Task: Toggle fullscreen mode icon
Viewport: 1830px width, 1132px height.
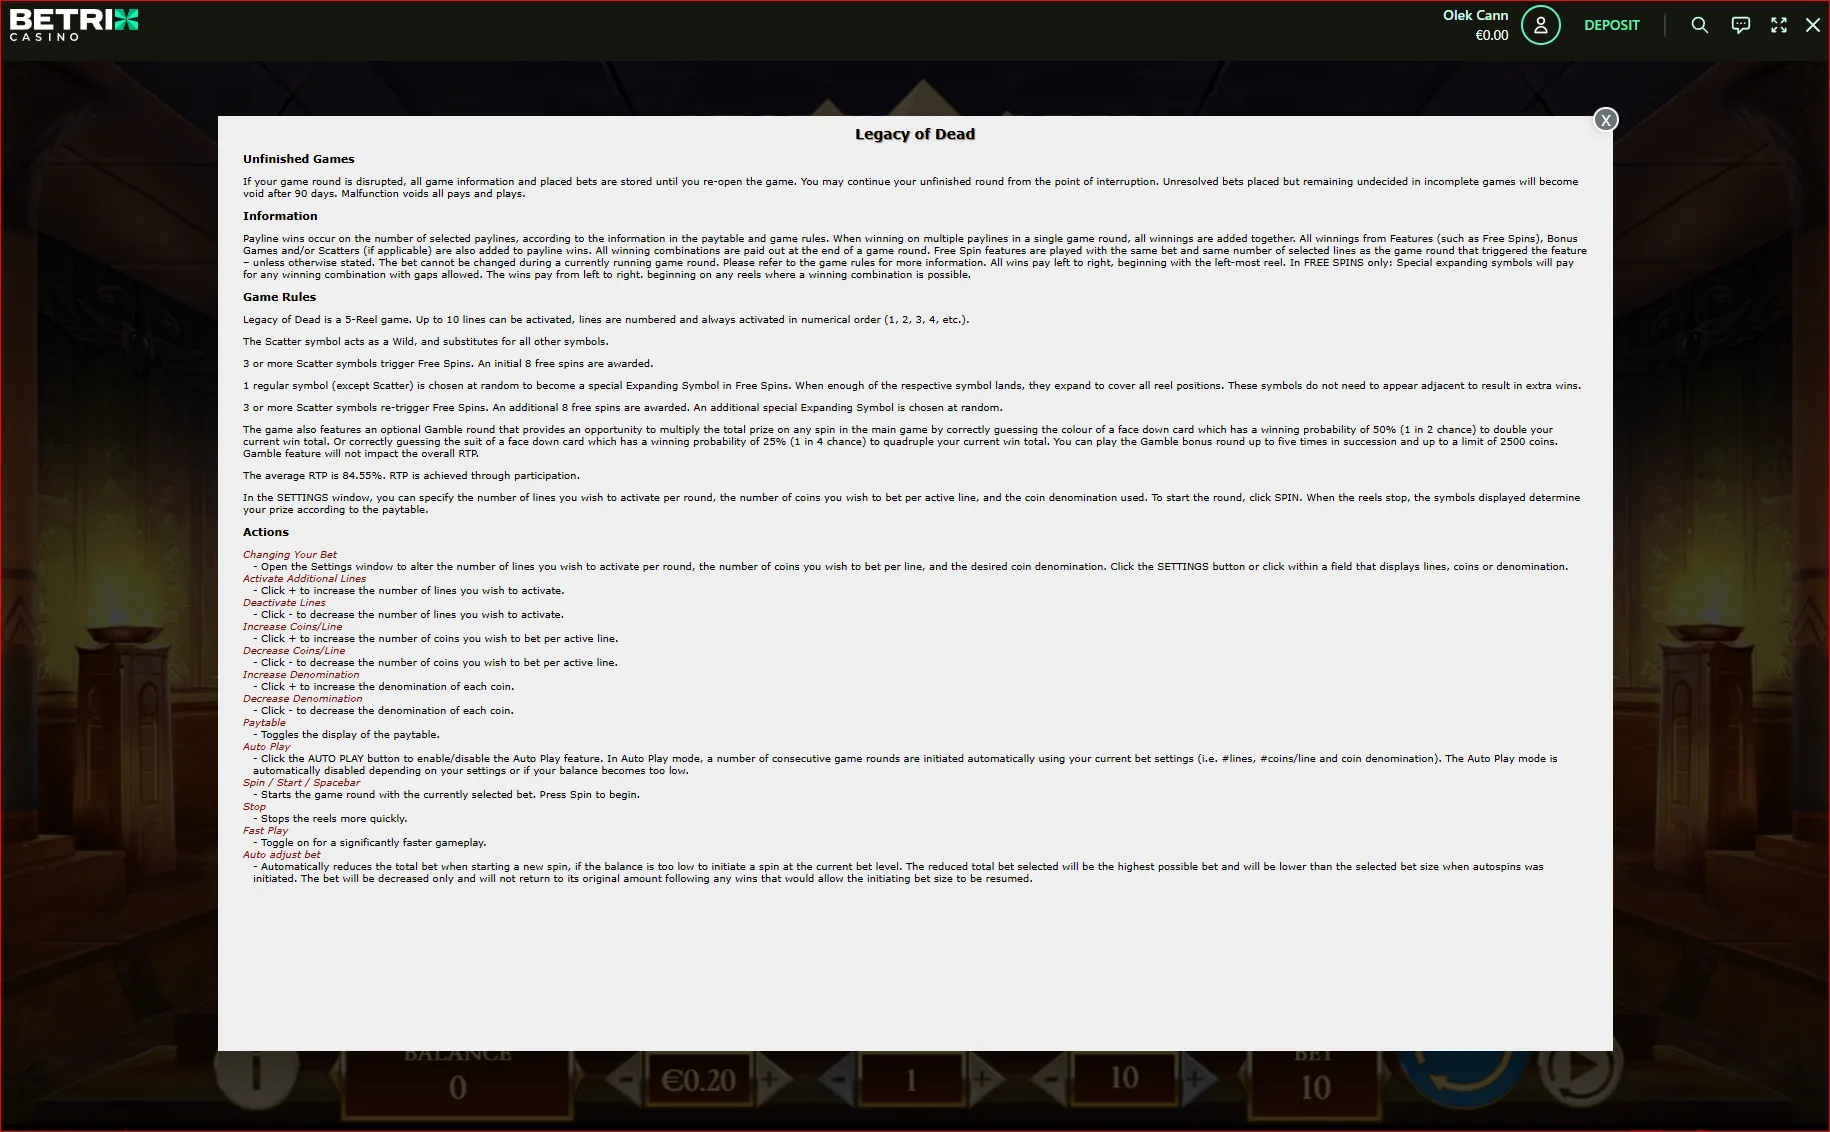Action: pos(1778,25)
